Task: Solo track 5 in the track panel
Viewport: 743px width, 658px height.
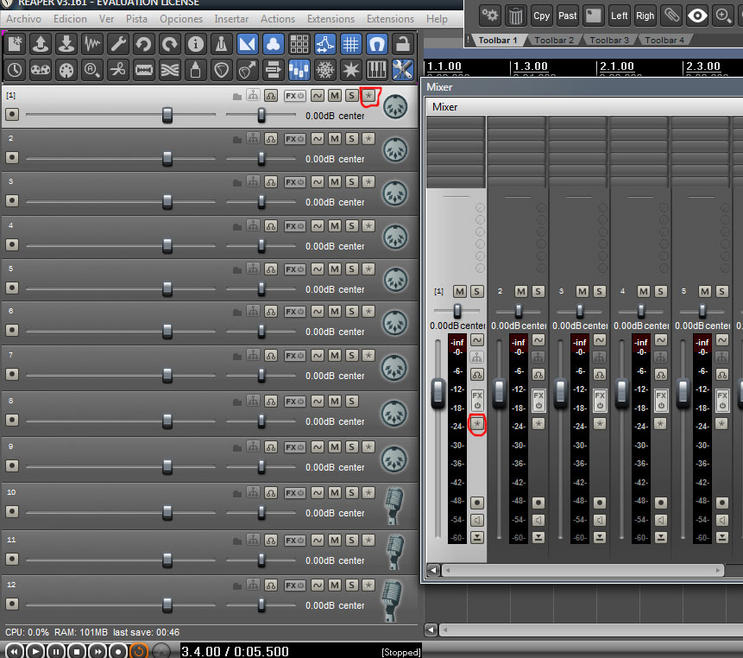Action: [351, 269]
